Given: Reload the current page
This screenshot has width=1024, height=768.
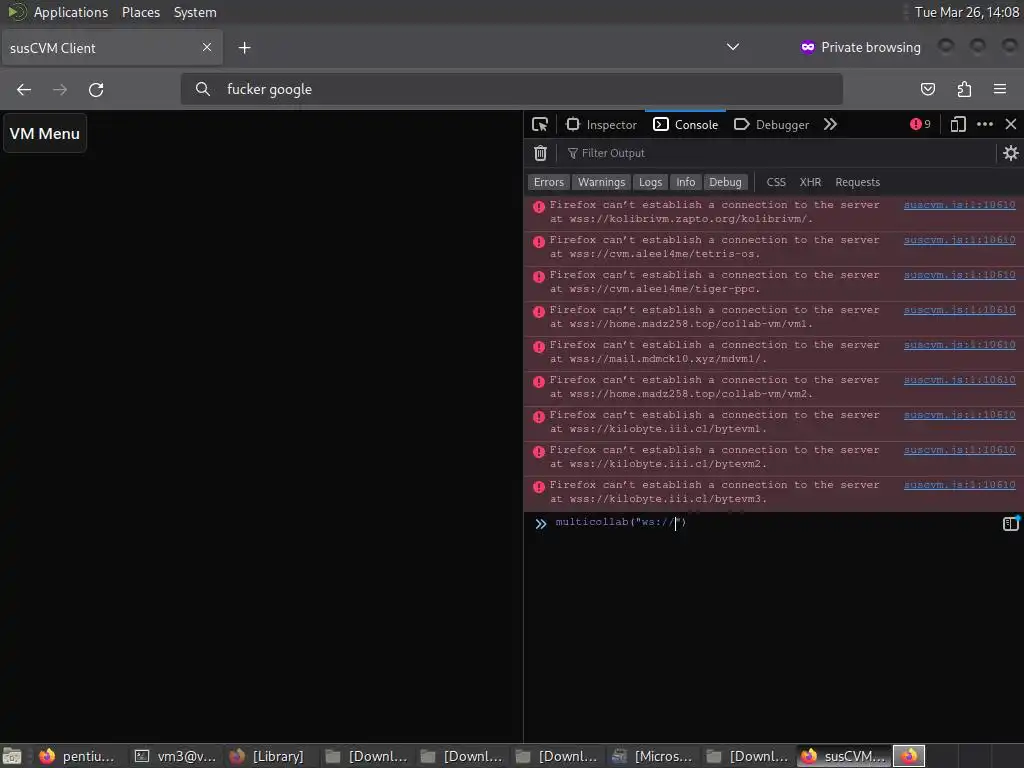Looking at the screenshot, I should pos(96,89).
